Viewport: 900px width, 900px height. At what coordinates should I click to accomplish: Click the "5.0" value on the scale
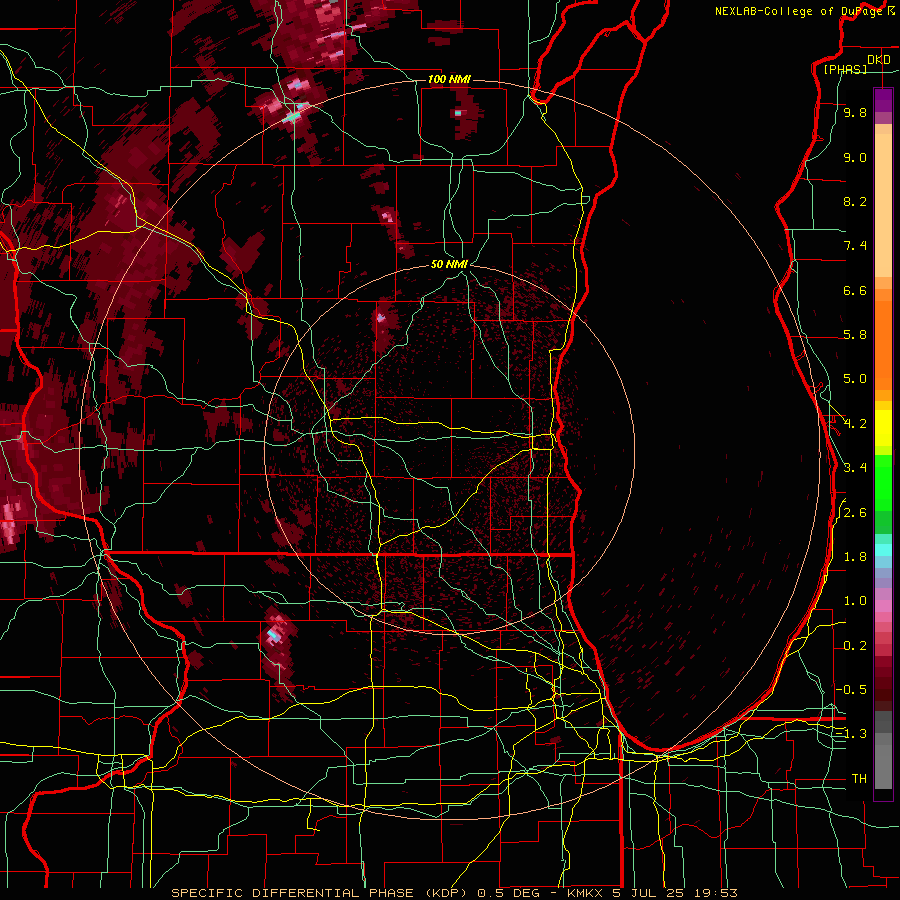point(855,379)
